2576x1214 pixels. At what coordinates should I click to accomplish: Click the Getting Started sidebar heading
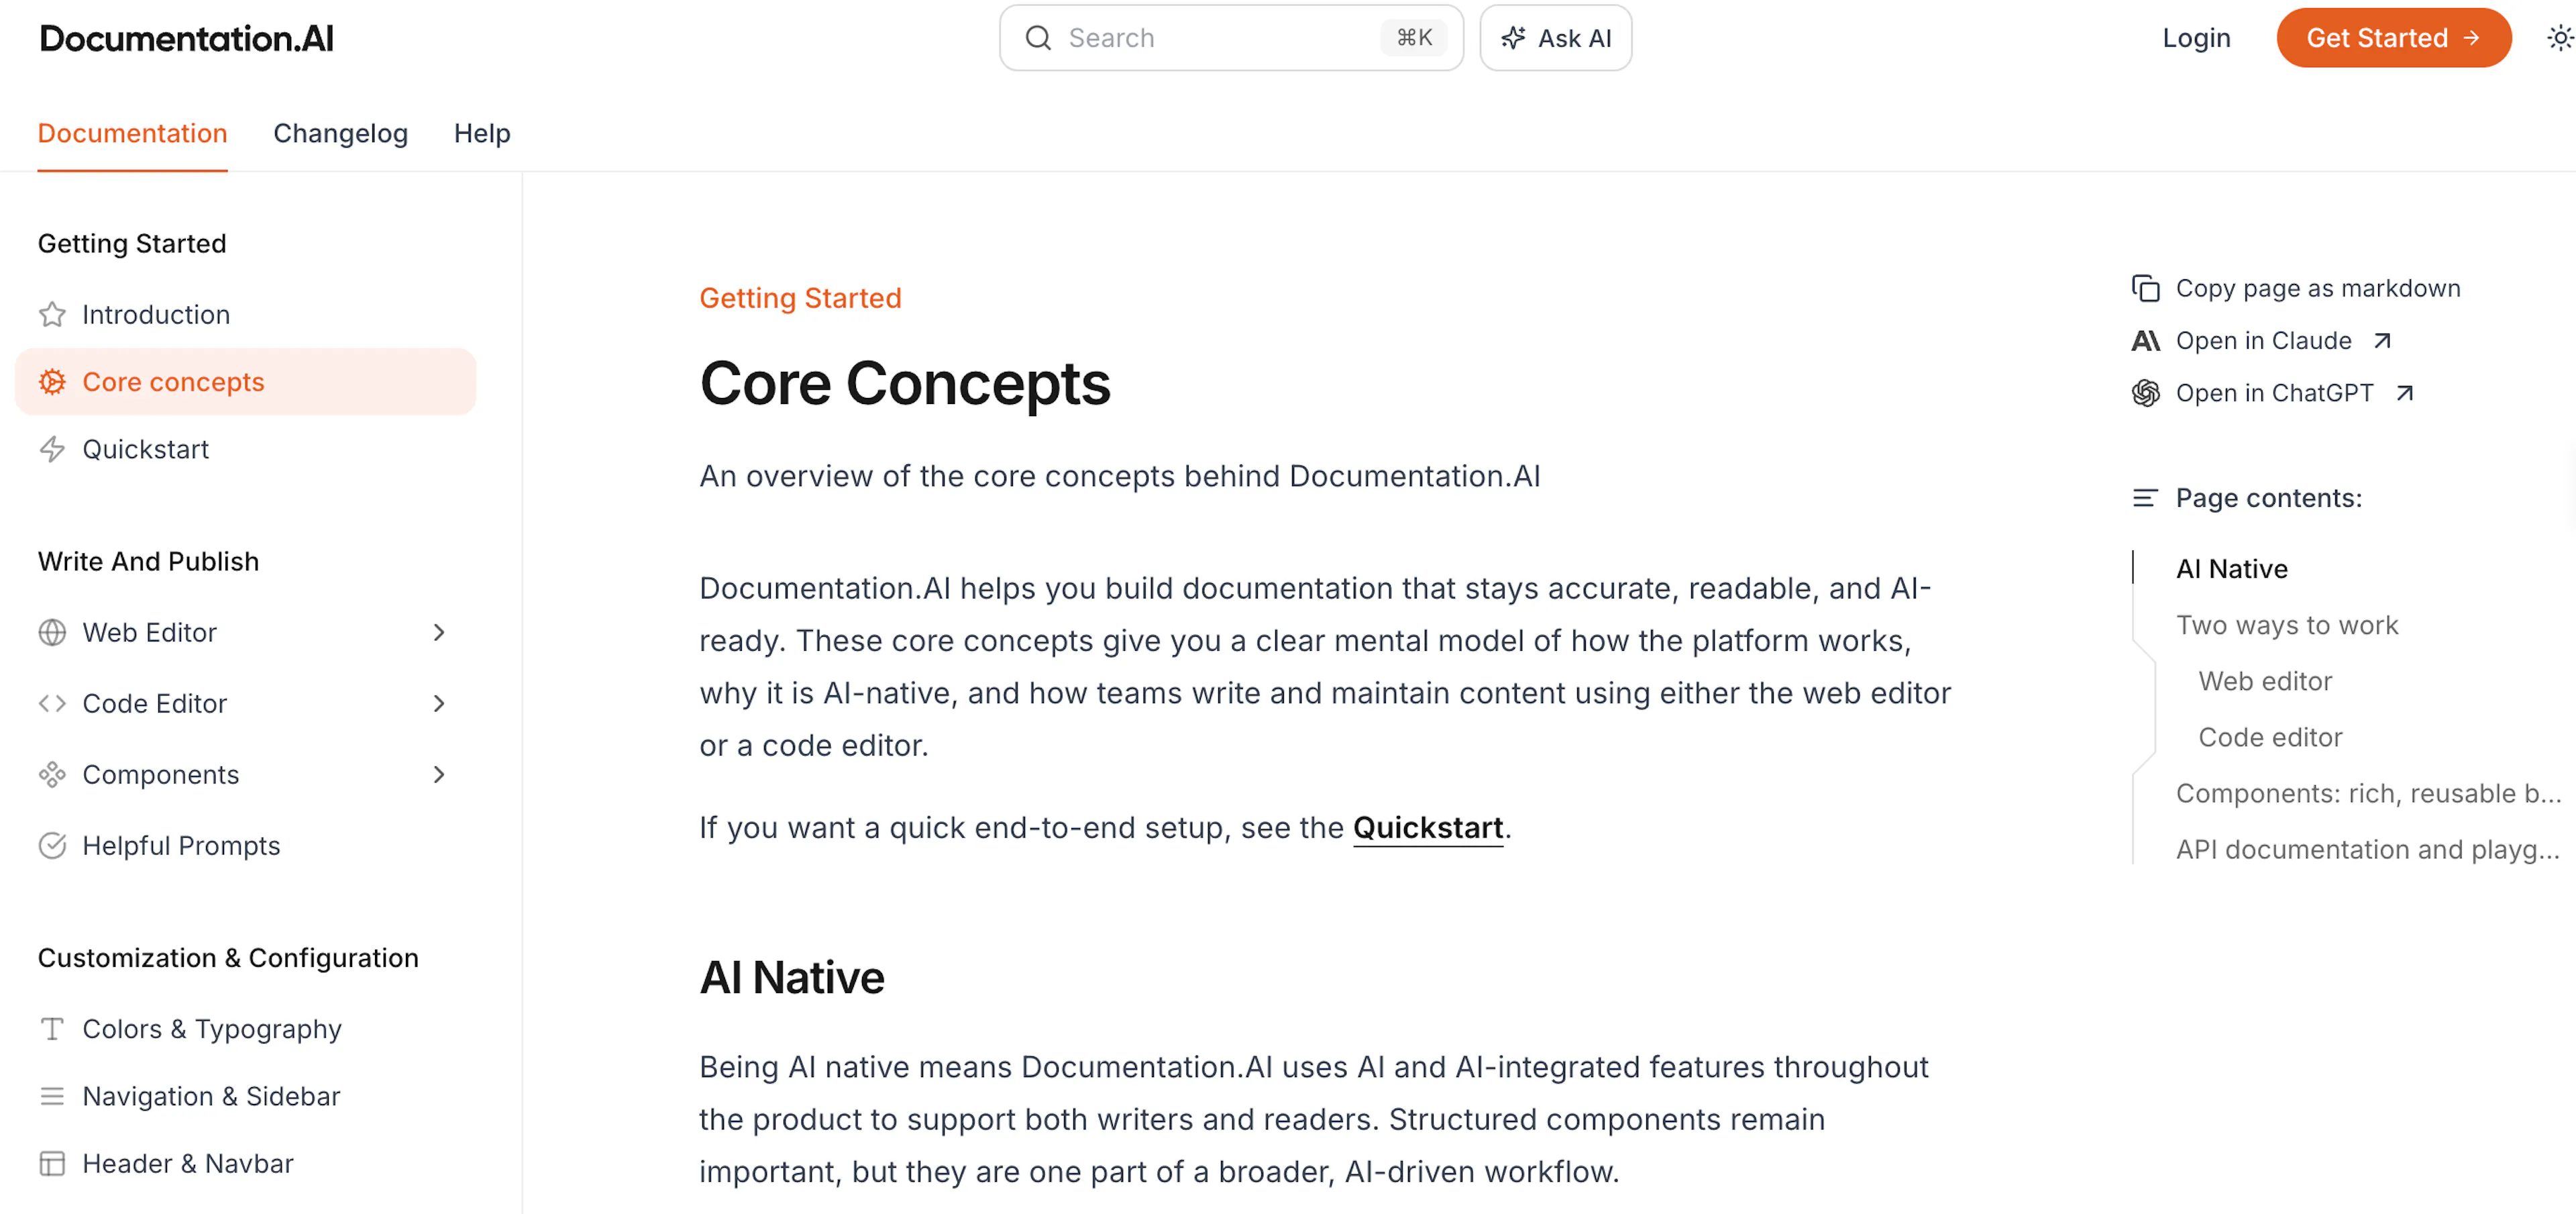point(132,244)
